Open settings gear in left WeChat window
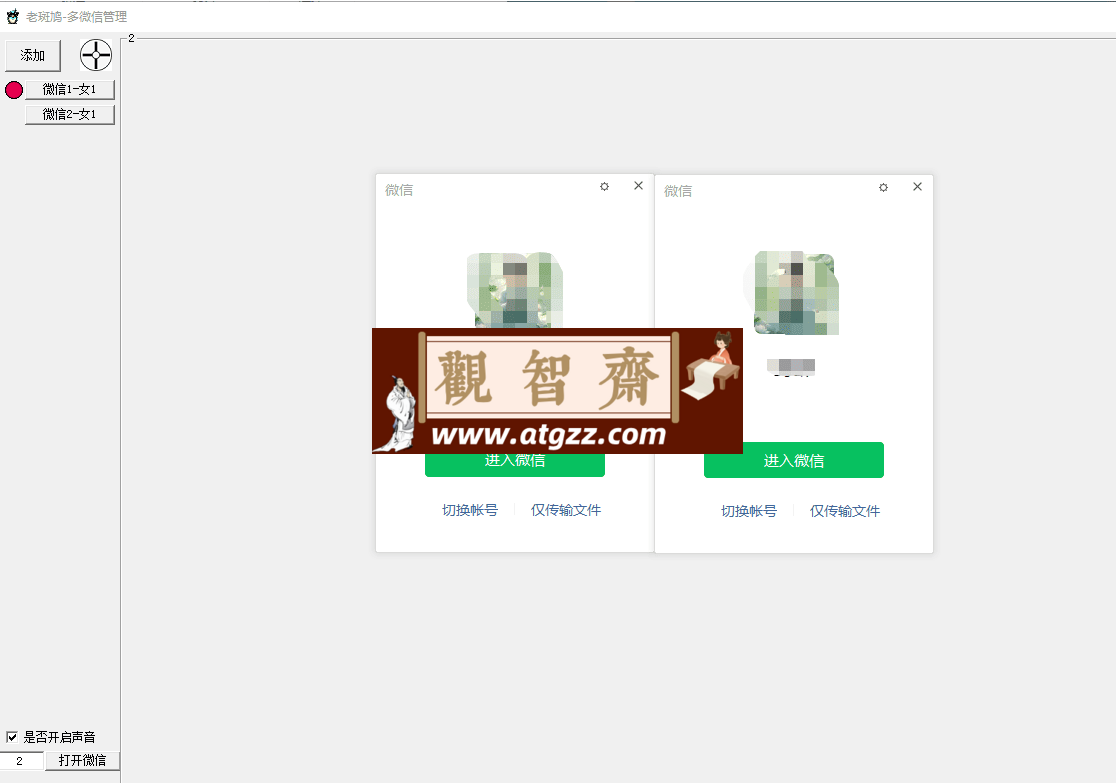This screenshot has width=1116, height=783. 604,186
